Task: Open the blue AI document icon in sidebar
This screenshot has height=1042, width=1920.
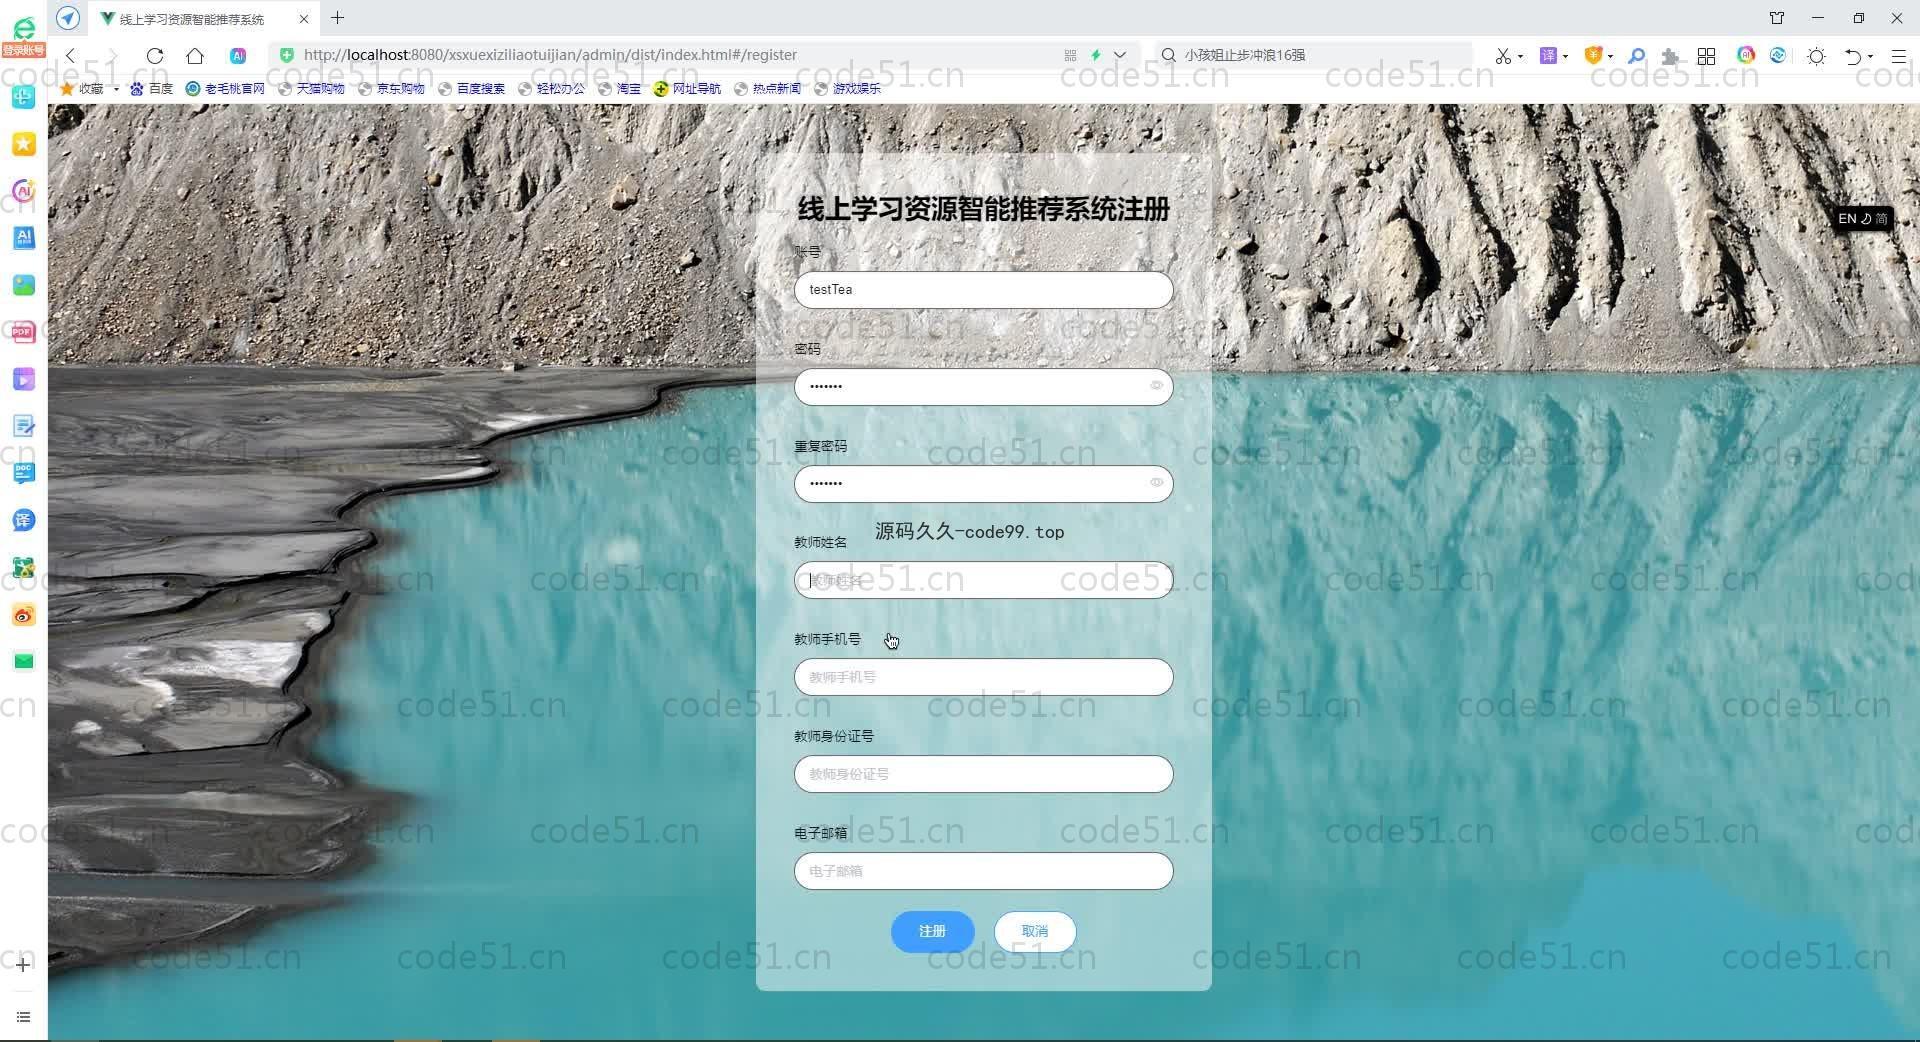Action: click(x=23, y=237)
